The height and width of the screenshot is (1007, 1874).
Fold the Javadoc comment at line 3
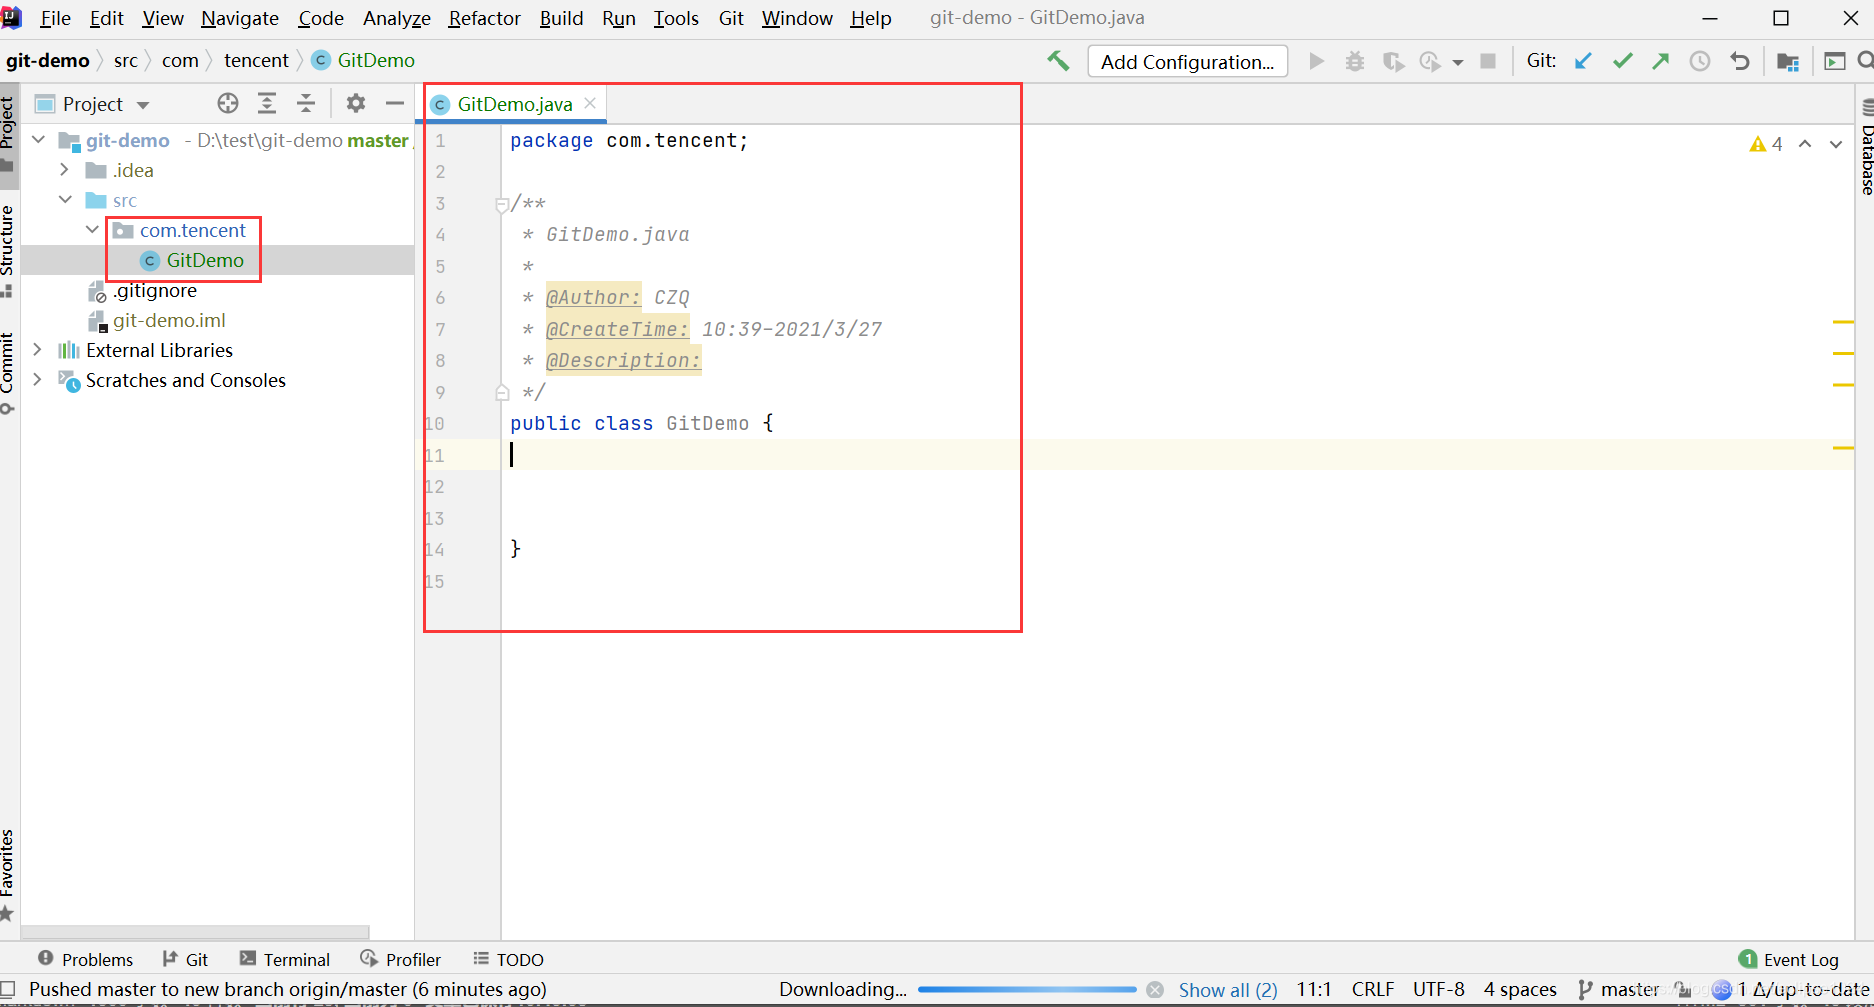tap(502, 205)
